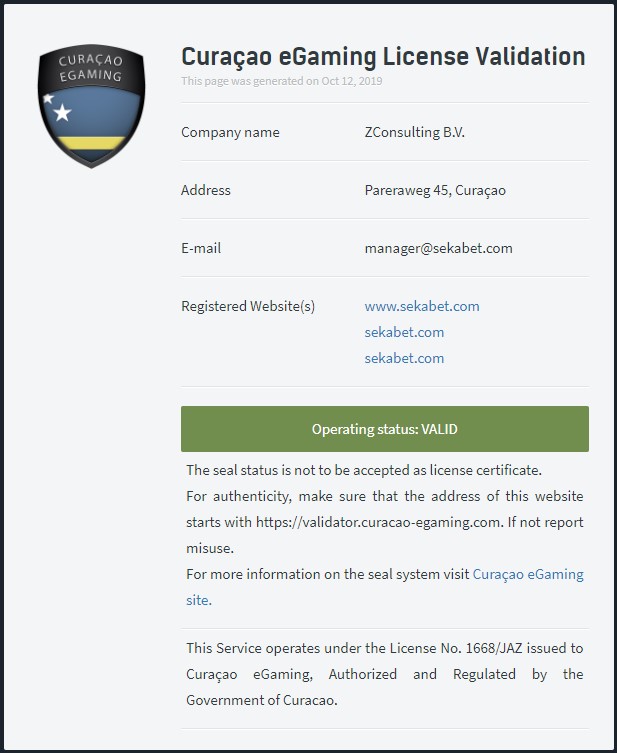
Task: Open the middle sekabet.com website link
Action: pyautogui.click(x=404, y=332)
